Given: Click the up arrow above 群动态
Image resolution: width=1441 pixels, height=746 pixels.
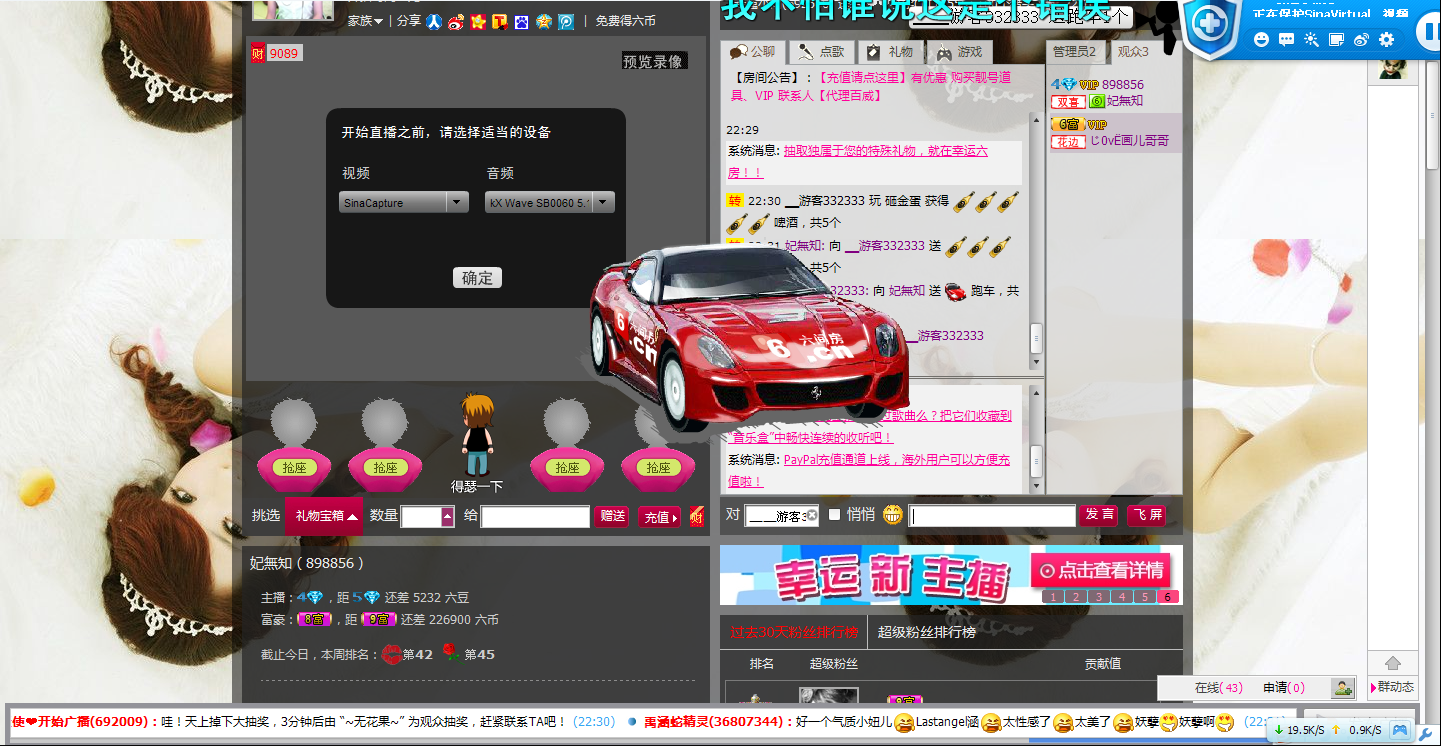Looking at the screenshot, I should pyautogui.click(x=1393, y=663).
